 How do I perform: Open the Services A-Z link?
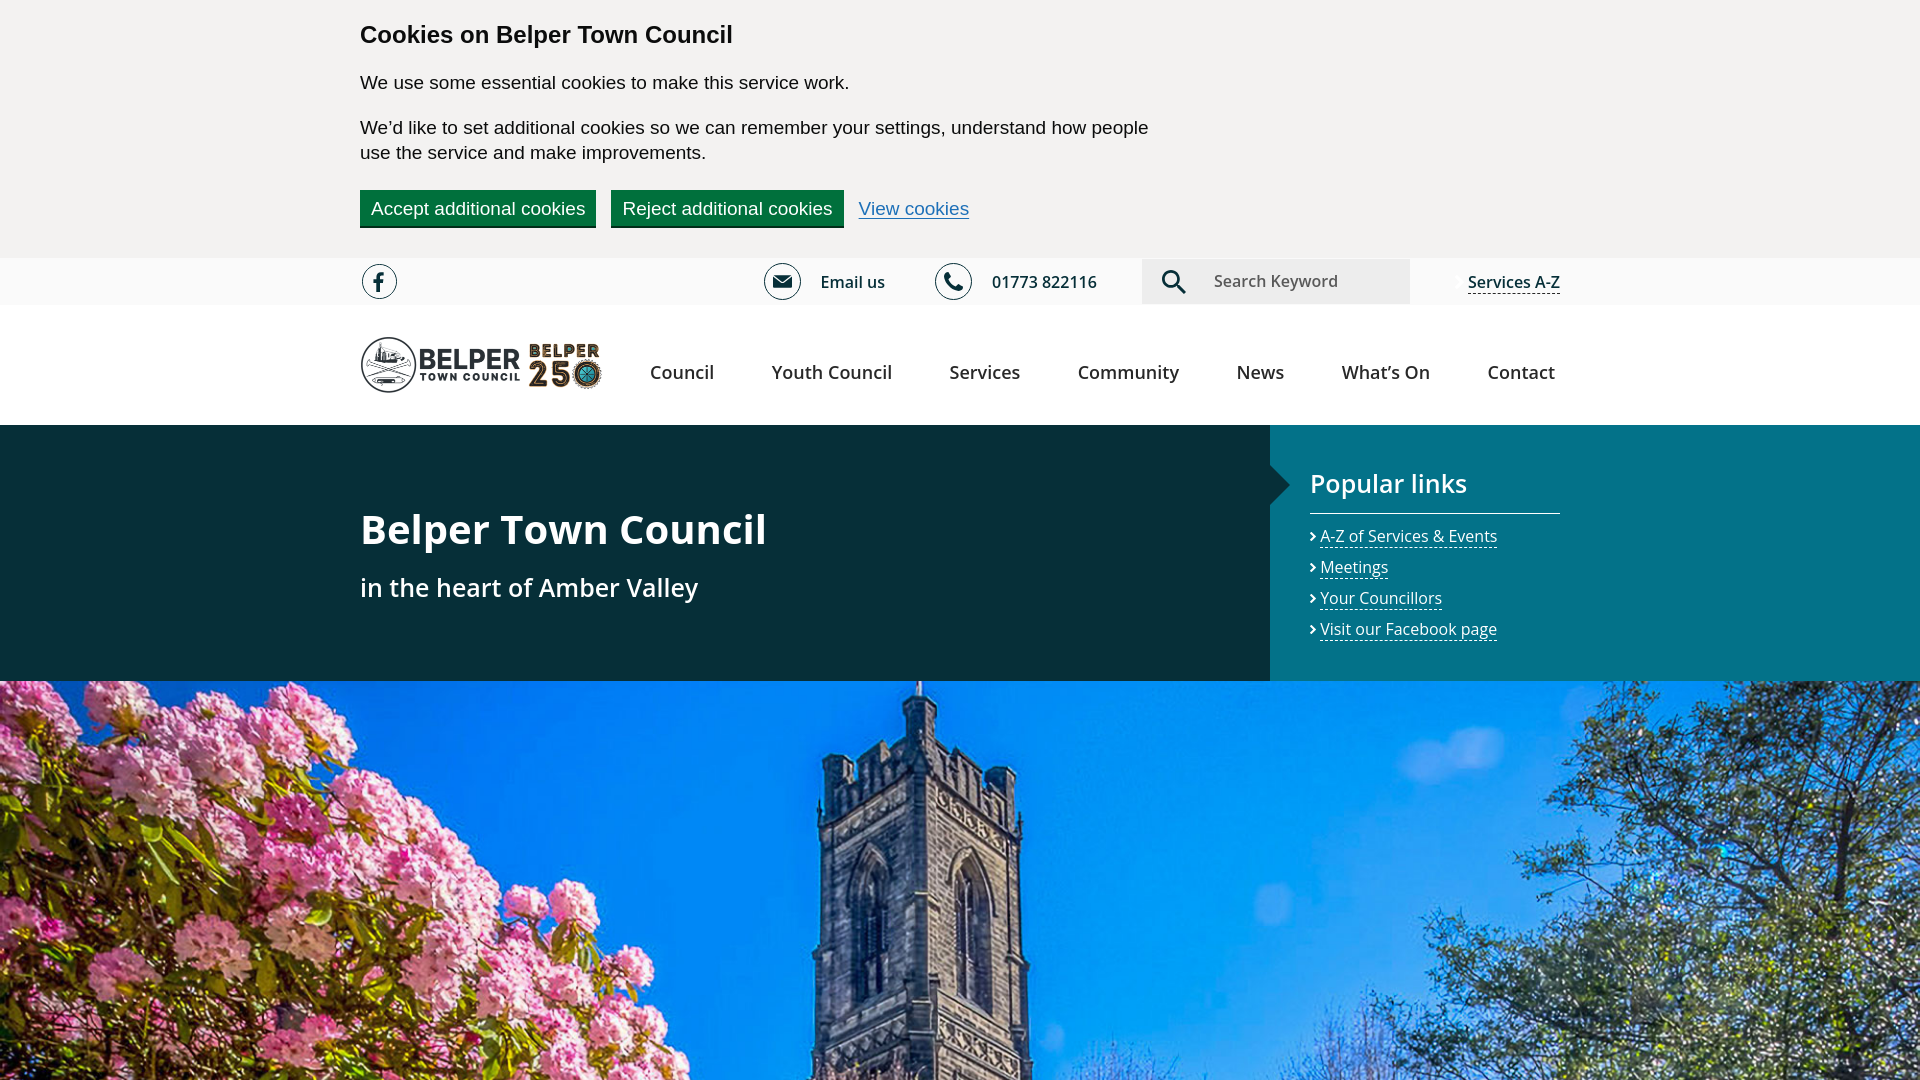click(x=1514, y=282)
